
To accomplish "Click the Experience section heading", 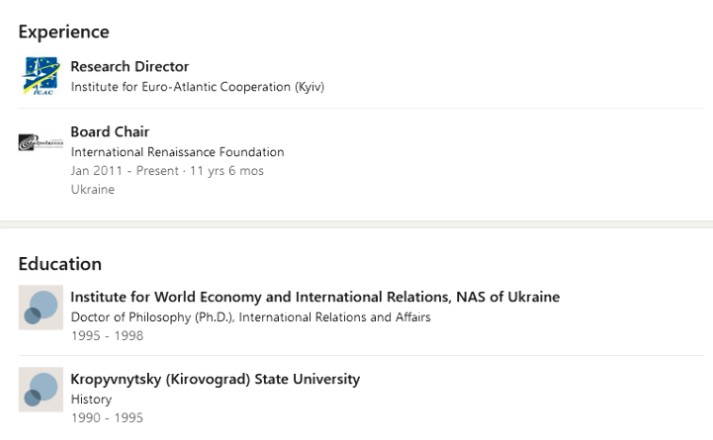I will coord(64,32).
